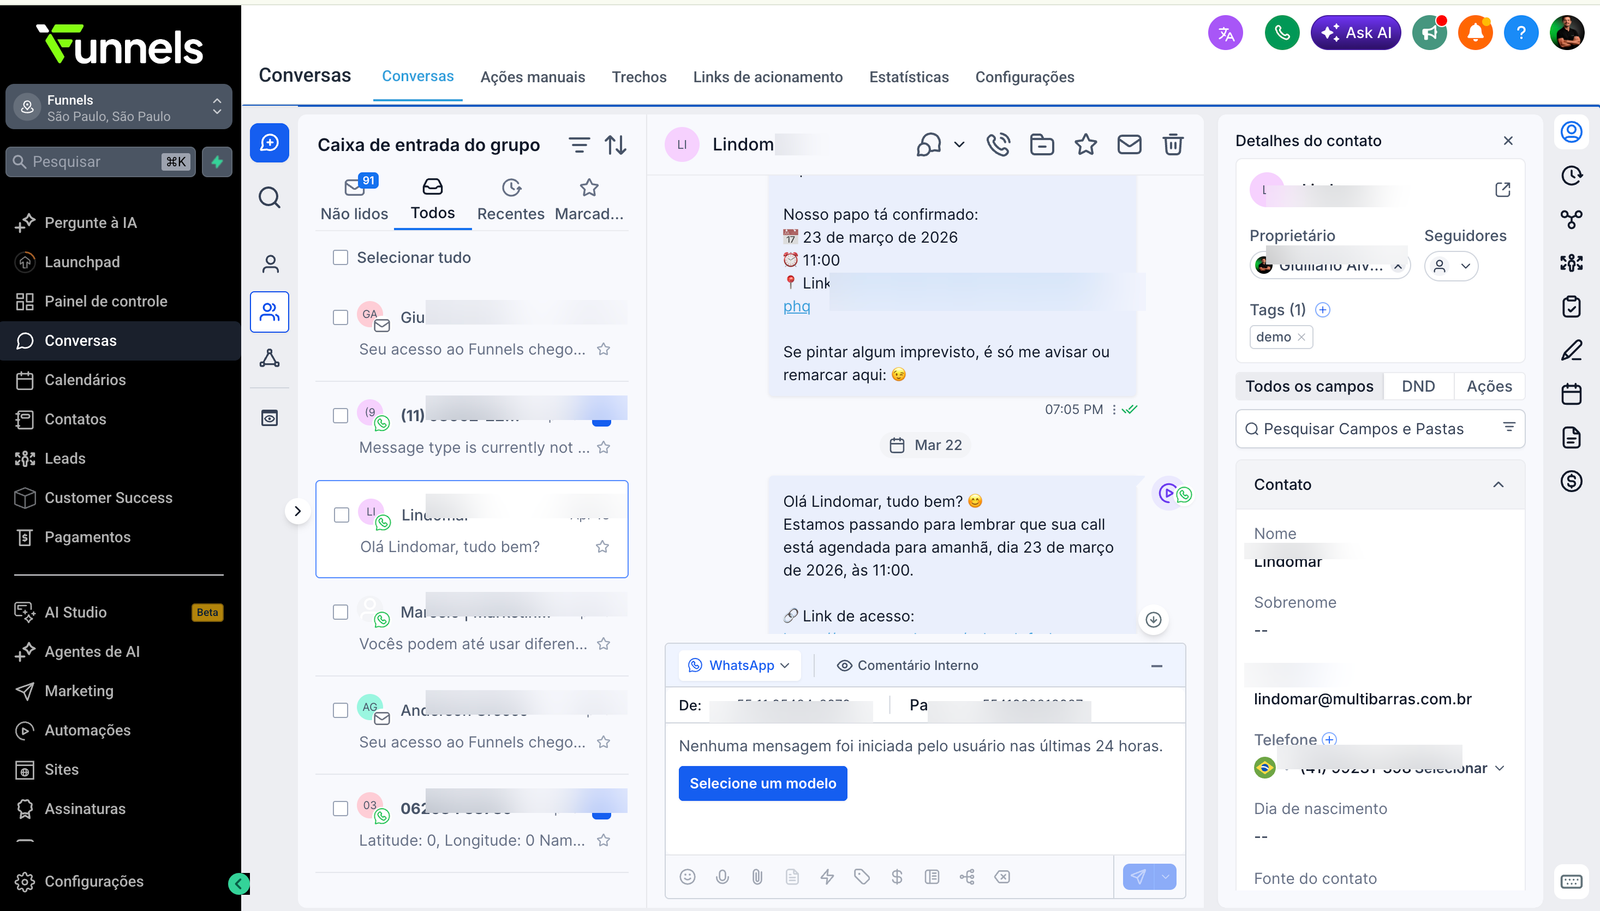Open the inbox filter lines icon
The height and width of the screenshot is (911, 1600).
pos(579,145)
